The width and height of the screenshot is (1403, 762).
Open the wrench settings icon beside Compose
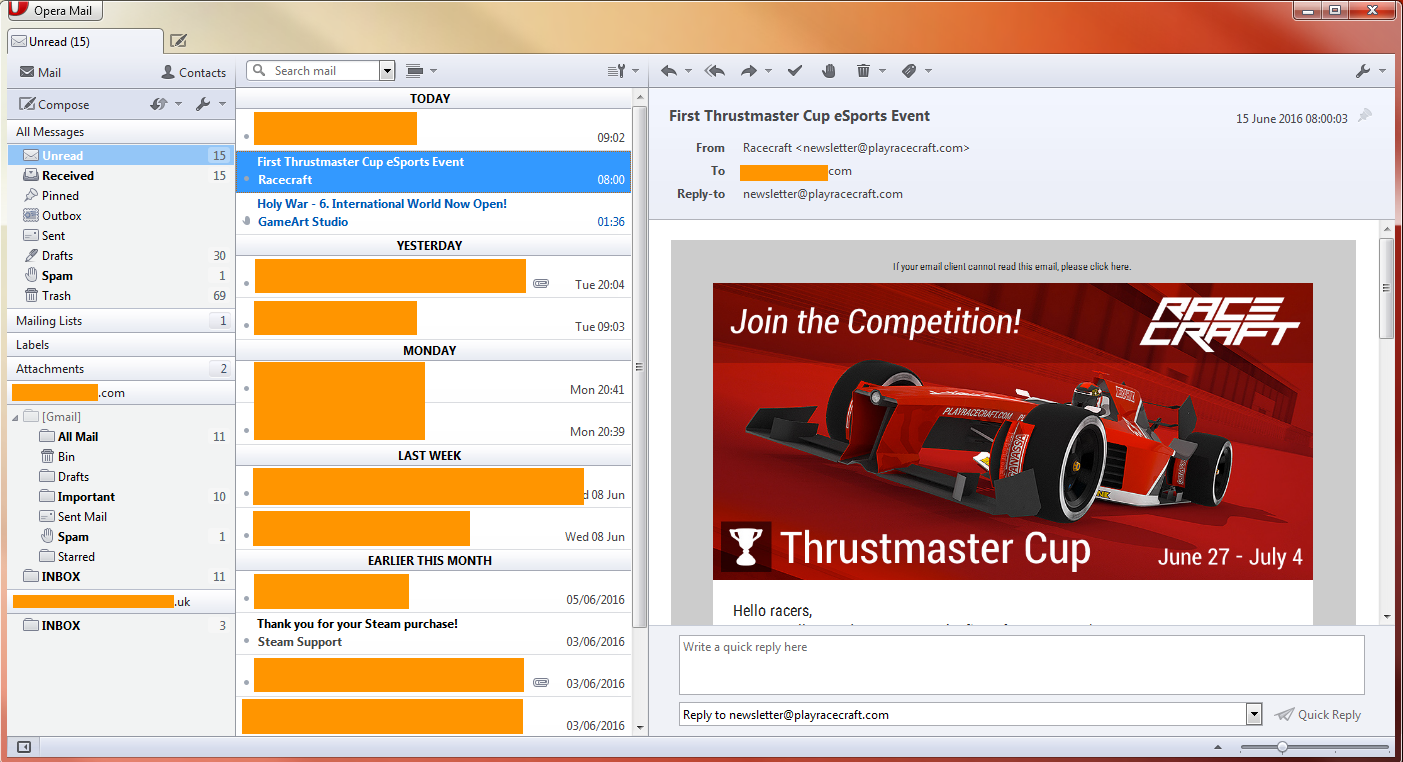(203, 104)
